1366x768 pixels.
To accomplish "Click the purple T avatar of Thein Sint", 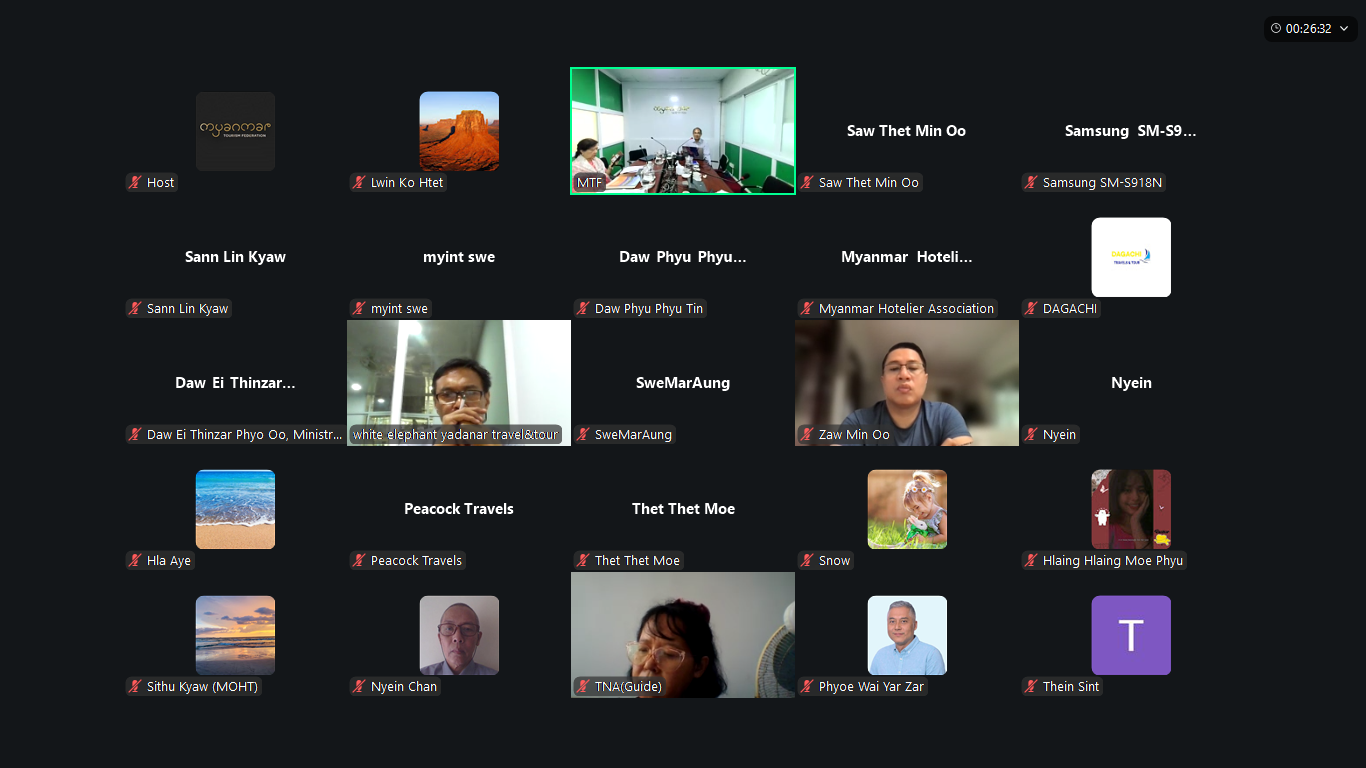I will pyautogui.click(x=1131, y=635).
